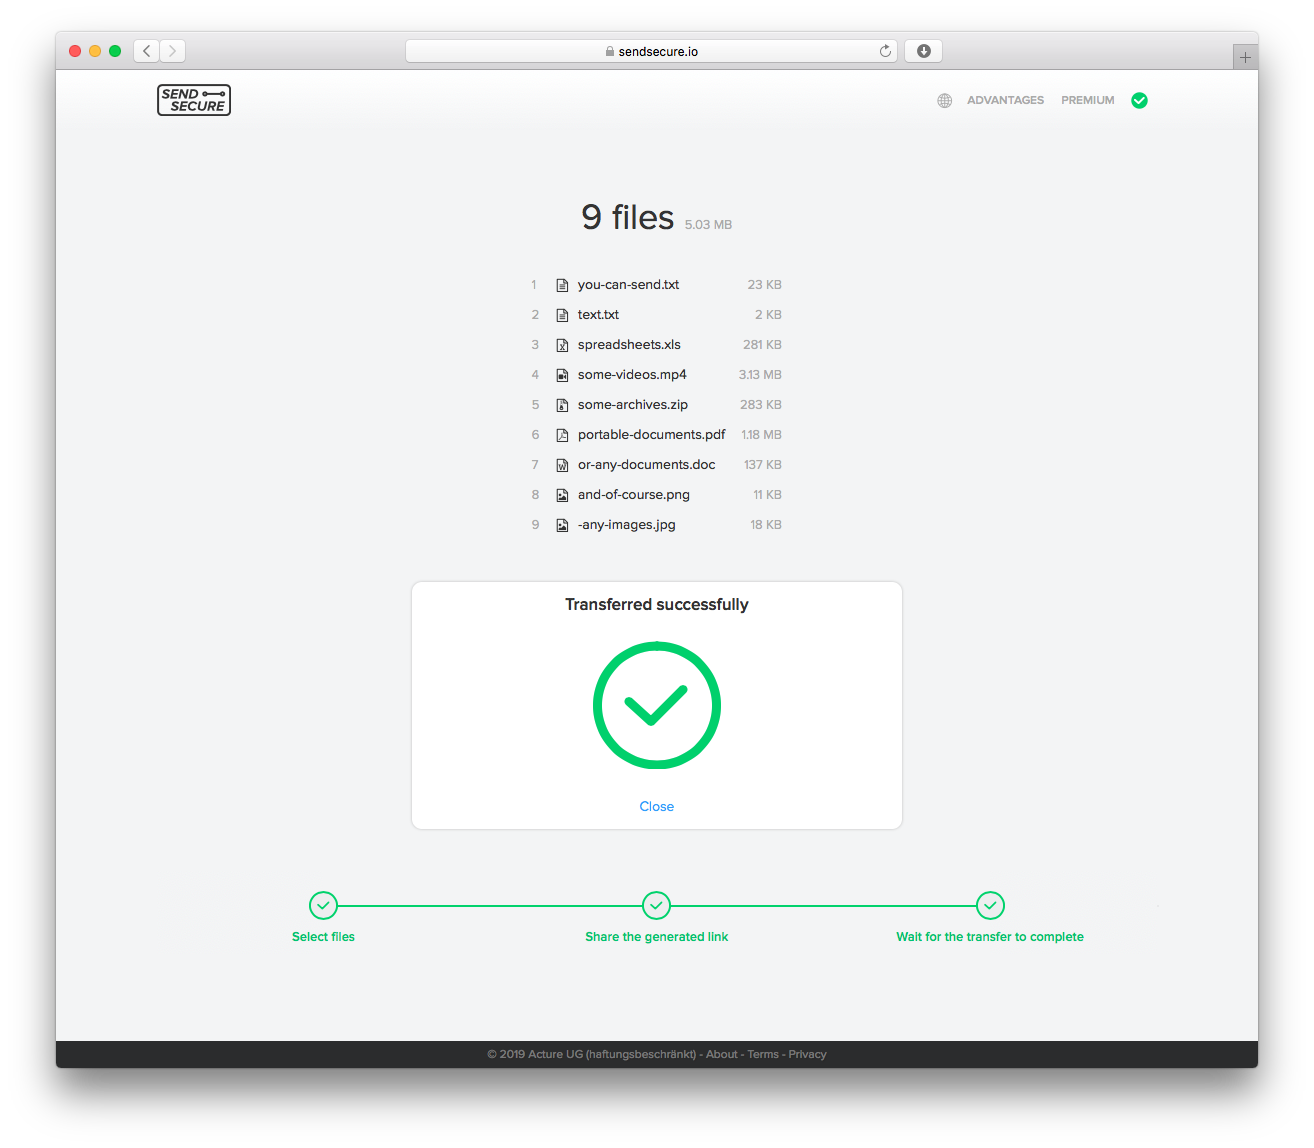Click the and-of-course.png image icon
This screenshot has width=1314, height=1148.
pos(562,494)
